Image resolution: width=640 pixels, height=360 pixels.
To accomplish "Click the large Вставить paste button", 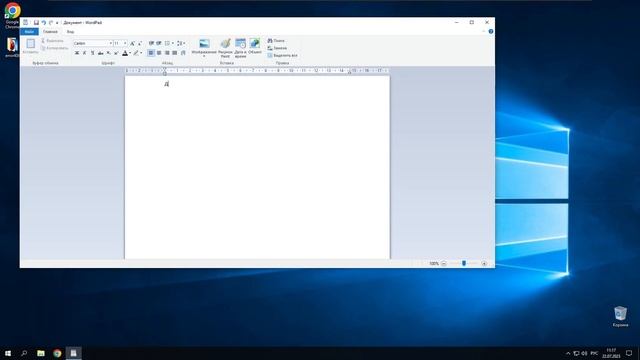I will (x=31, y=46).
